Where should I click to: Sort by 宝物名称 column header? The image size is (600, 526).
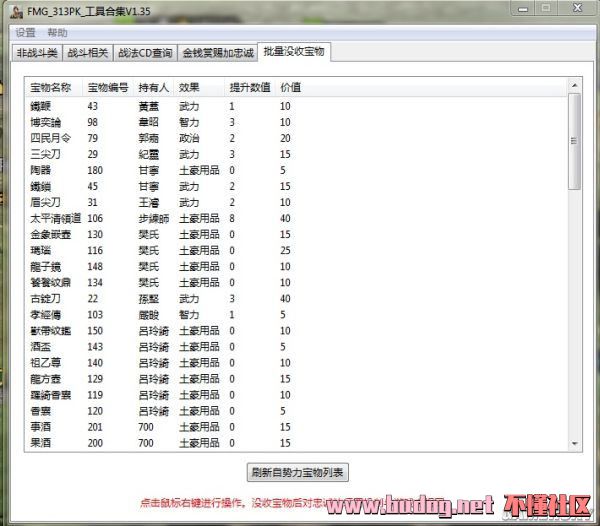51,88
